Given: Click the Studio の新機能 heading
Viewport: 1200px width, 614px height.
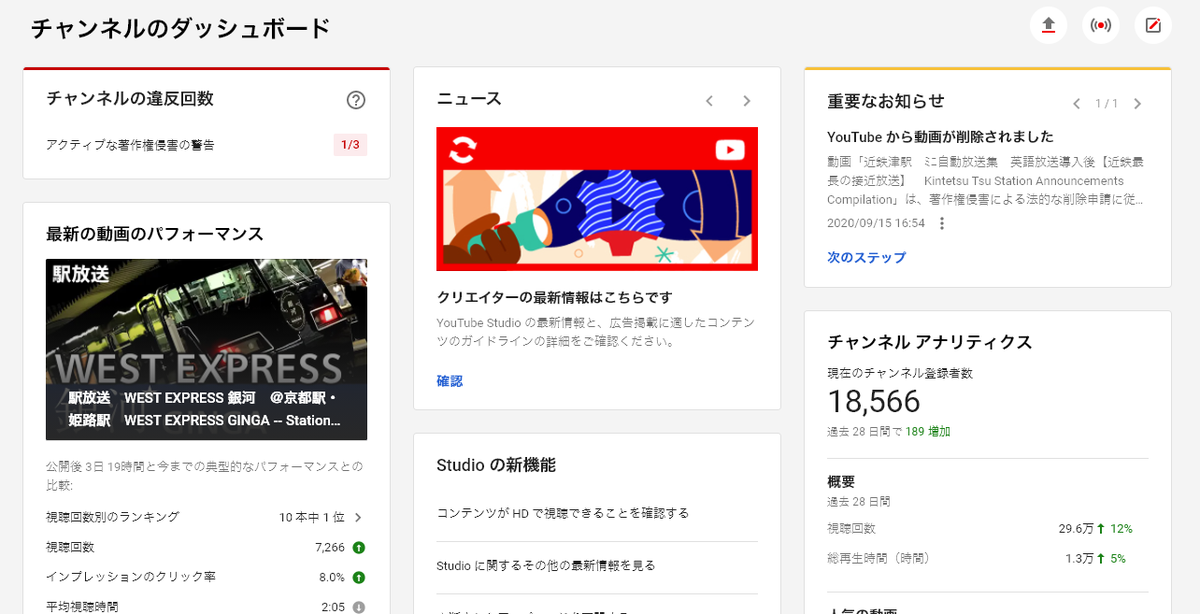Looking at the screenshot, I should tap(496, 465).
